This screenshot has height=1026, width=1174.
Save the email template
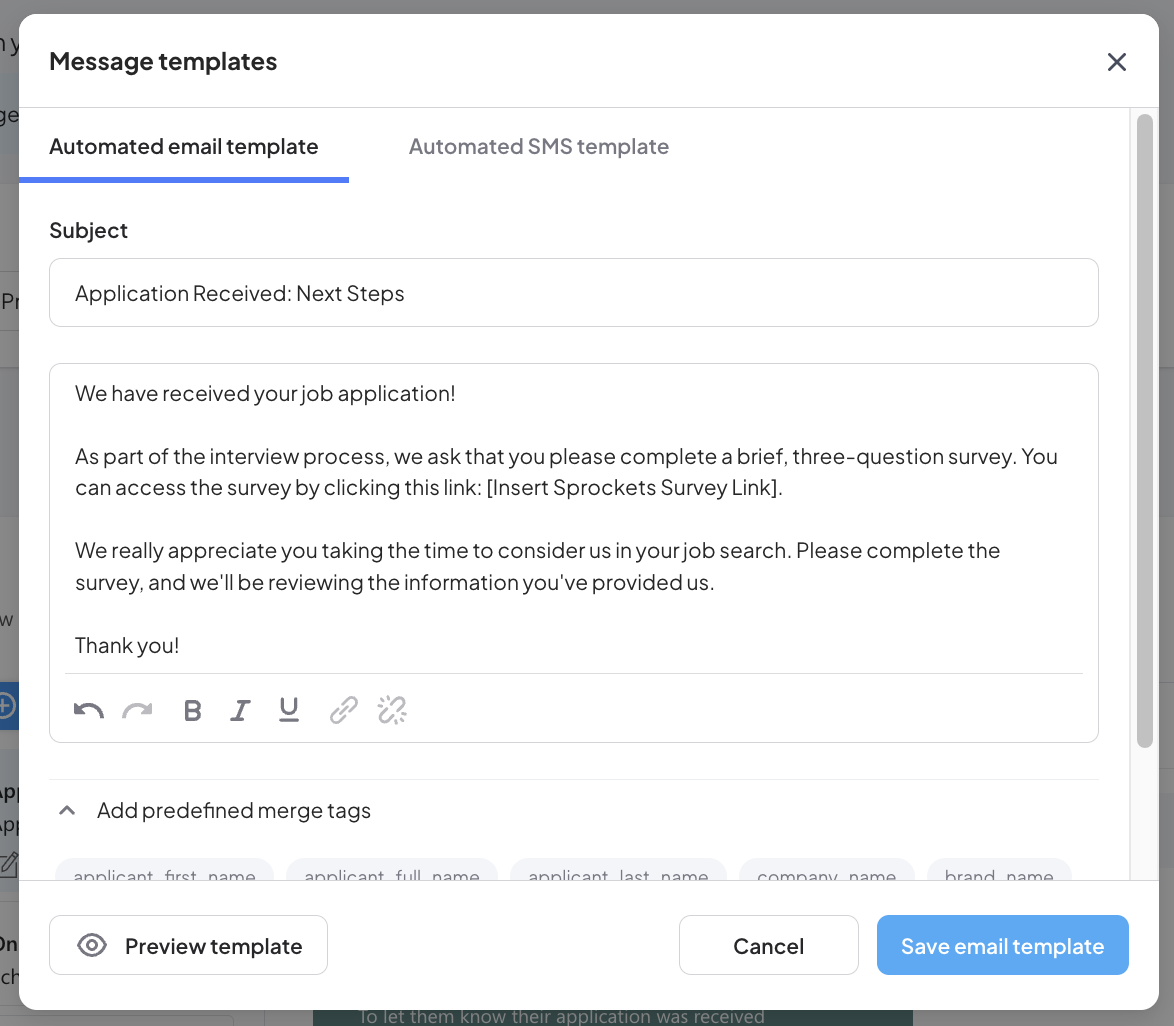click(x=1002, y=944)
